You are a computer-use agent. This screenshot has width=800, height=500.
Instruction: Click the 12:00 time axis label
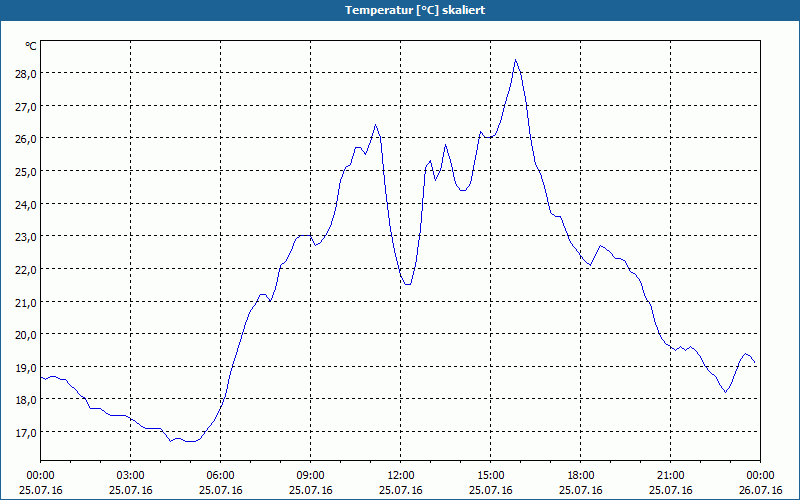tap(401, 476)
